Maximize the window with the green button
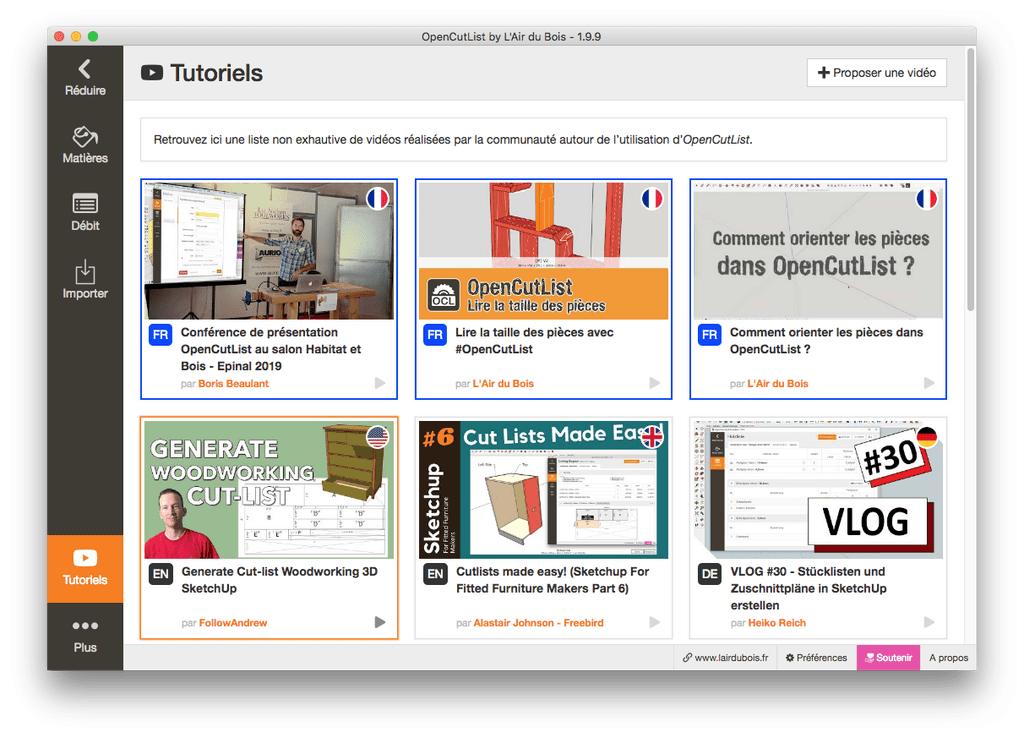The image size is (1024, 738). 93,37
